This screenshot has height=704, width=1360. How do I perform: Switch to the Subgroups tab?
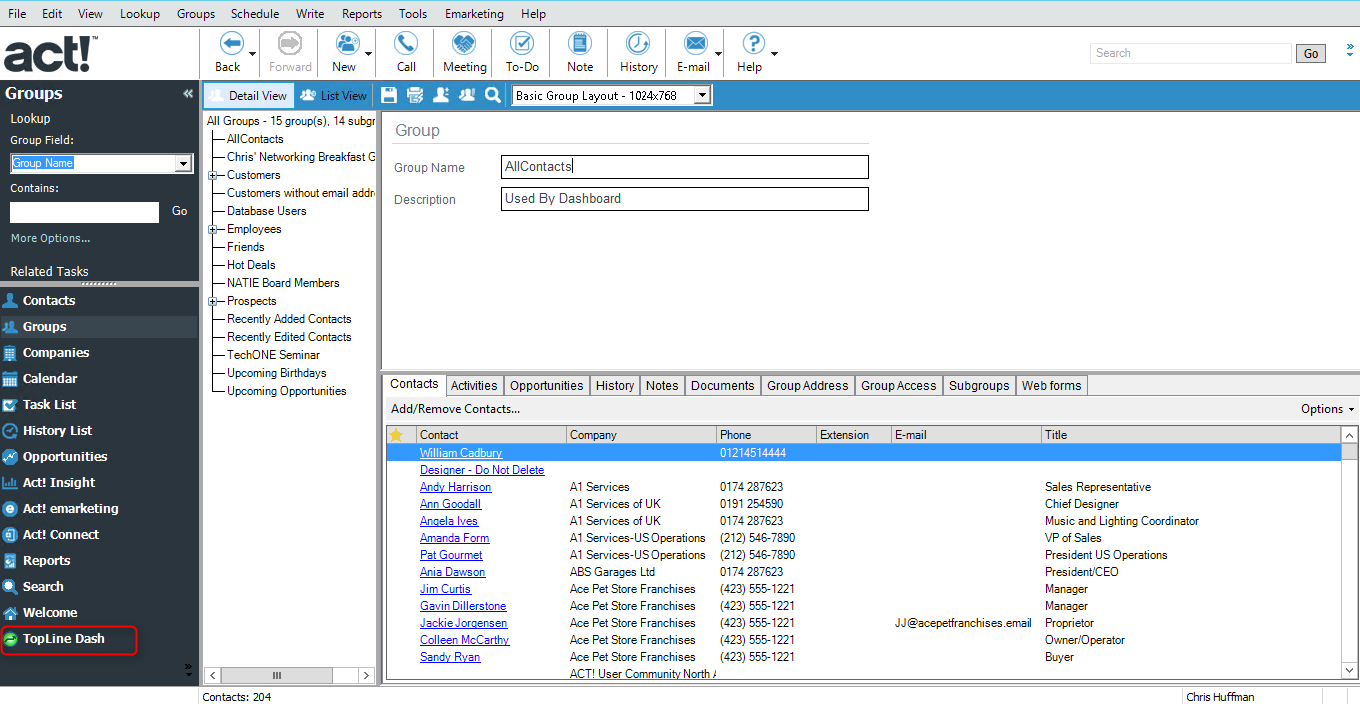click(x=979, y=385)
